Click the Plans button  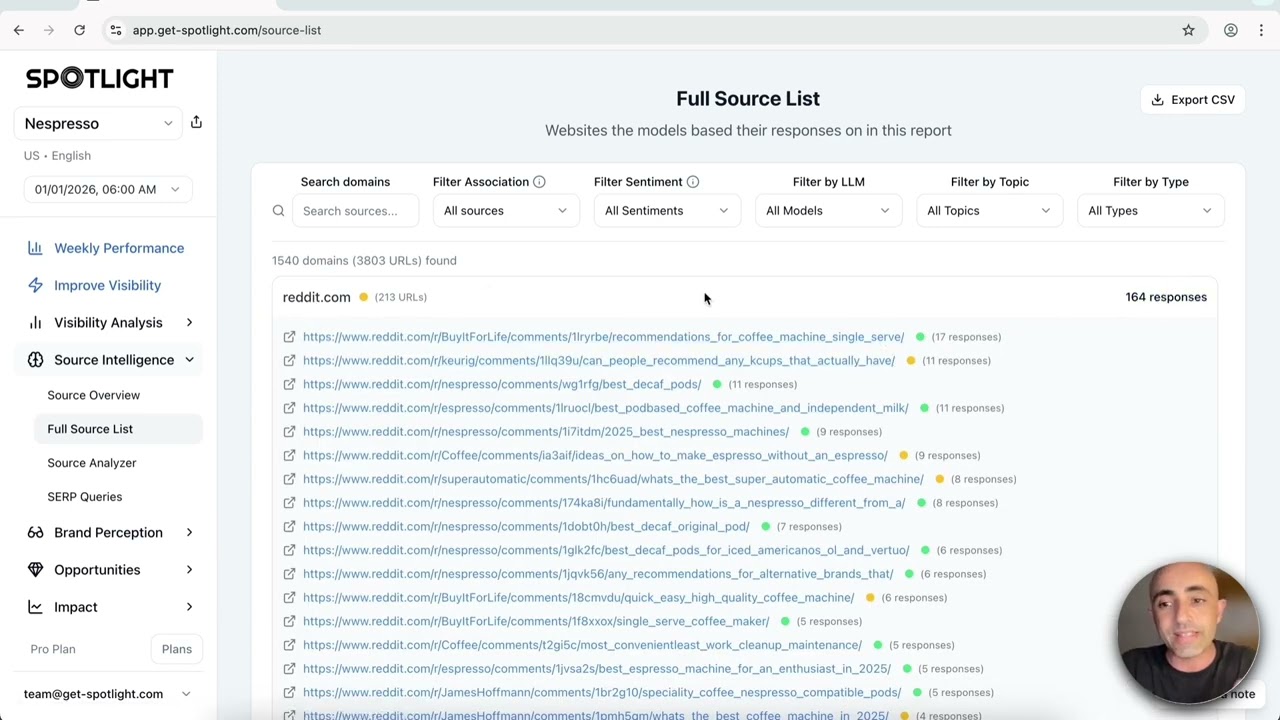(177, 649)
